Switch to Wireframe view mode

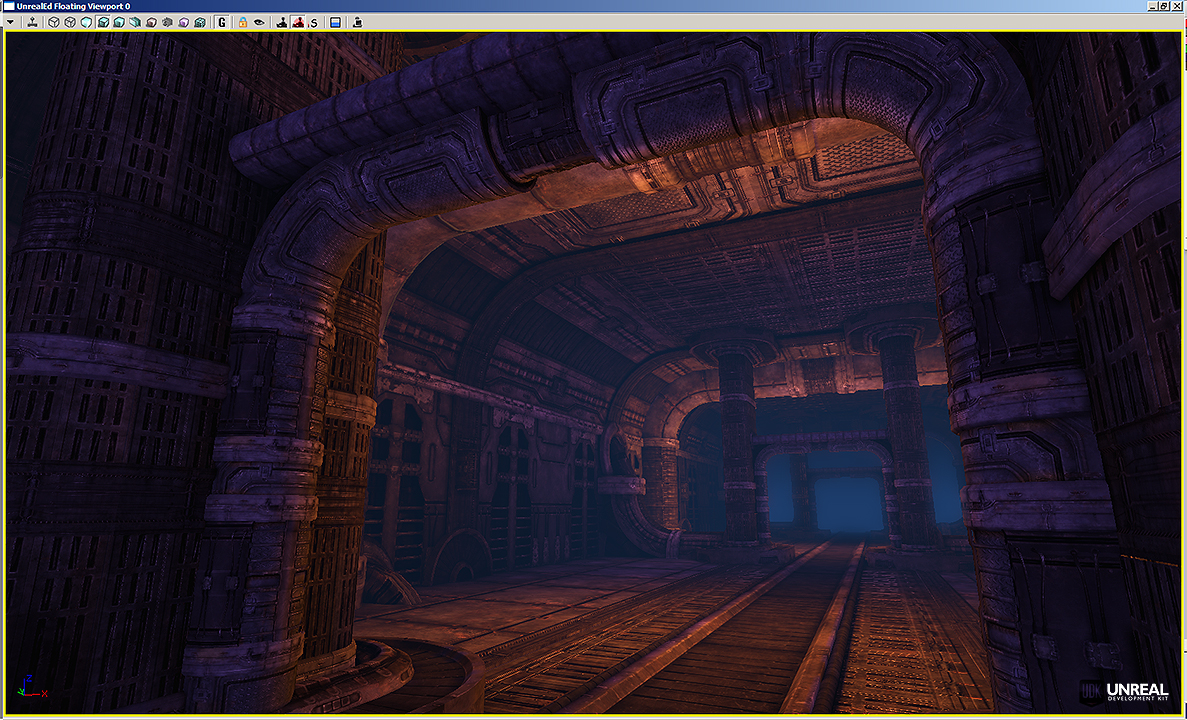[70, 22]
